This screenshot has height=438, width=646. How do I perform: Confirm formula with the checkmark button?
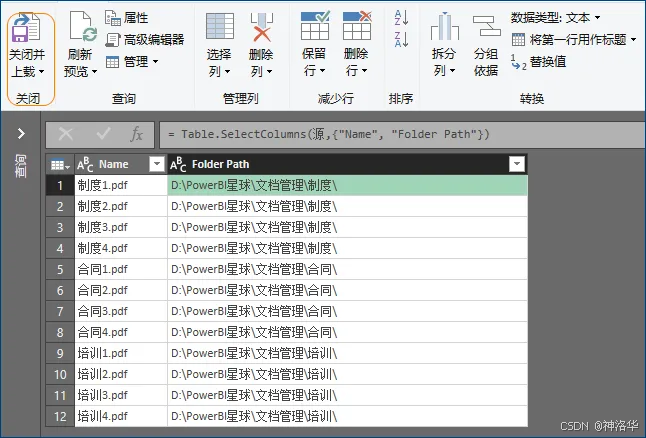pyautogui.click(x=103, y=134)
